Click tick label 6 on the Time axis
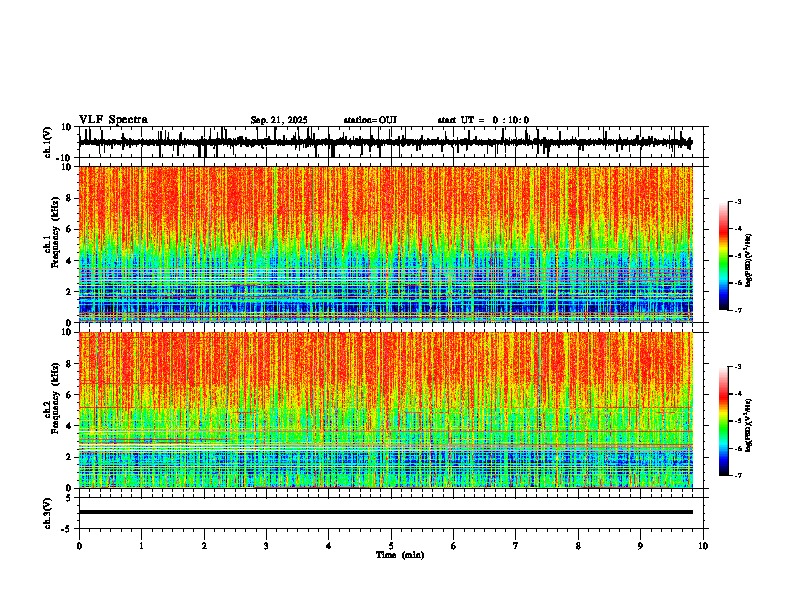This screenshot has height=612, width=792. point(454,546)
